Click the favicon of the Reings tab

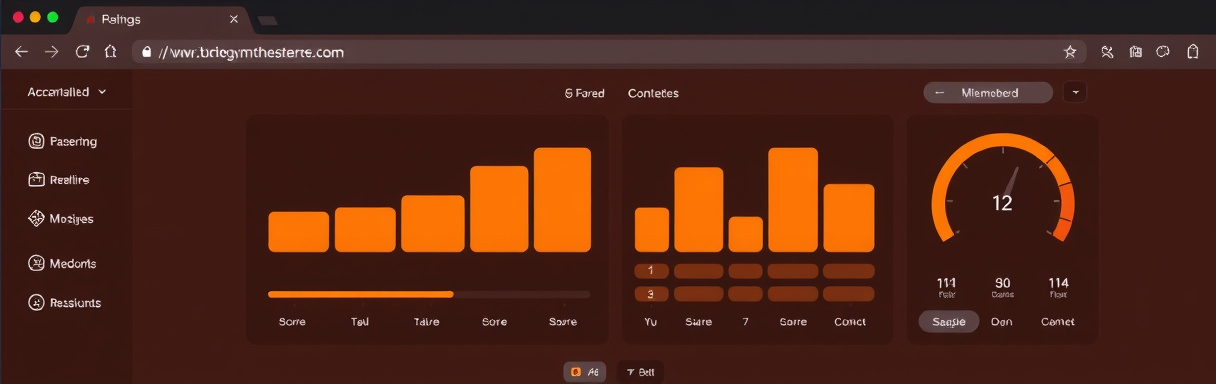click(x=92, y=19)
